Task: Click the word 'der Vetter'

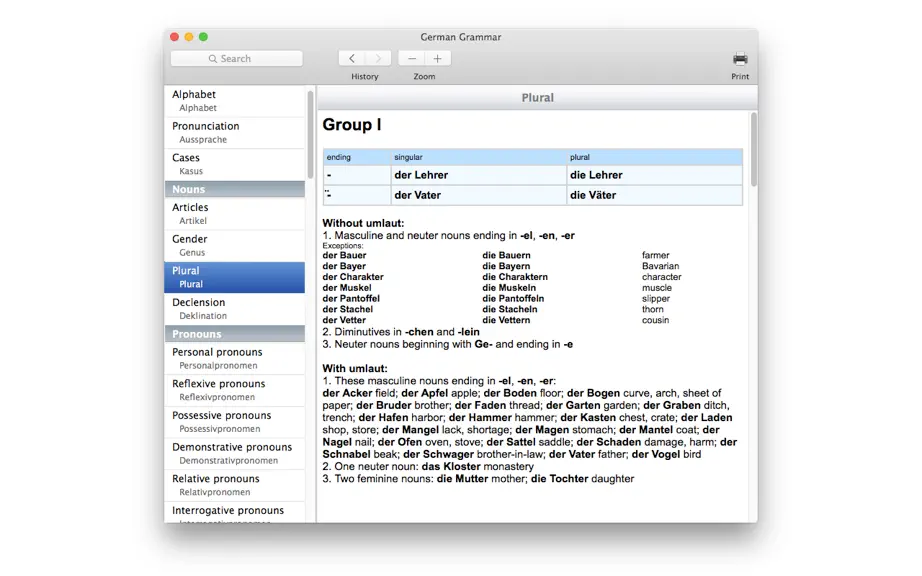Action: [x=344, y=320]
